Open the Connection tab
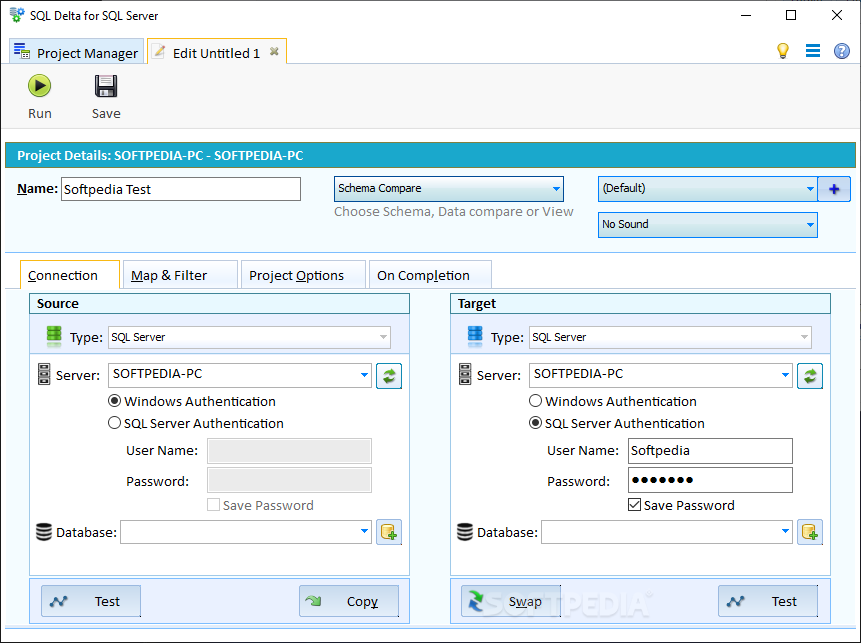861x643 pixels. pos(70,275)
